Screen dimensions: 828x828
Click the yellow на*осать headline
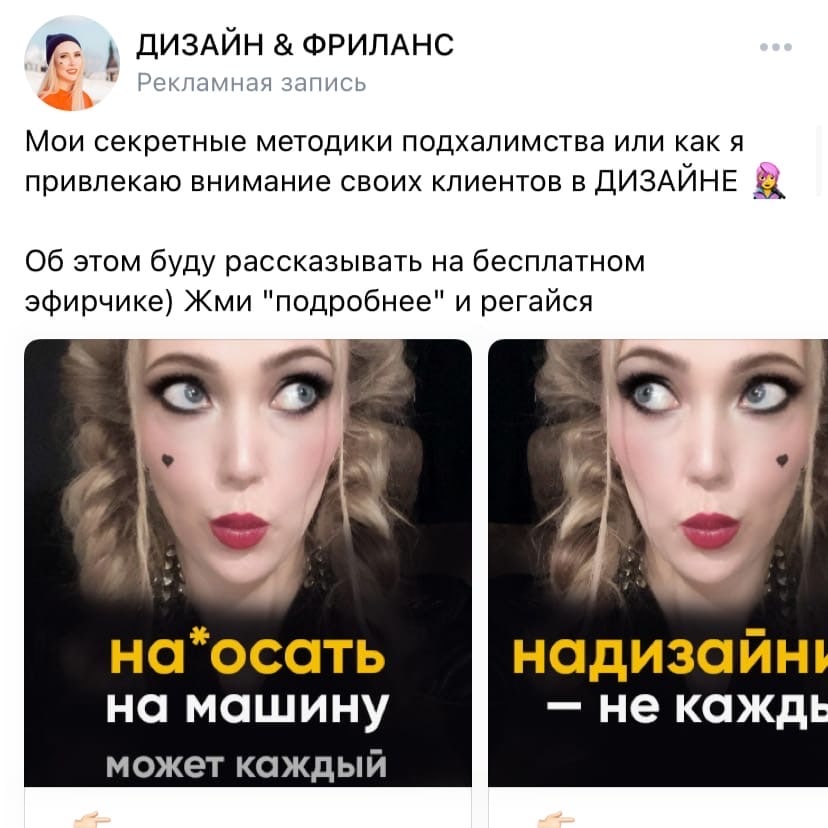pos(247,653)
